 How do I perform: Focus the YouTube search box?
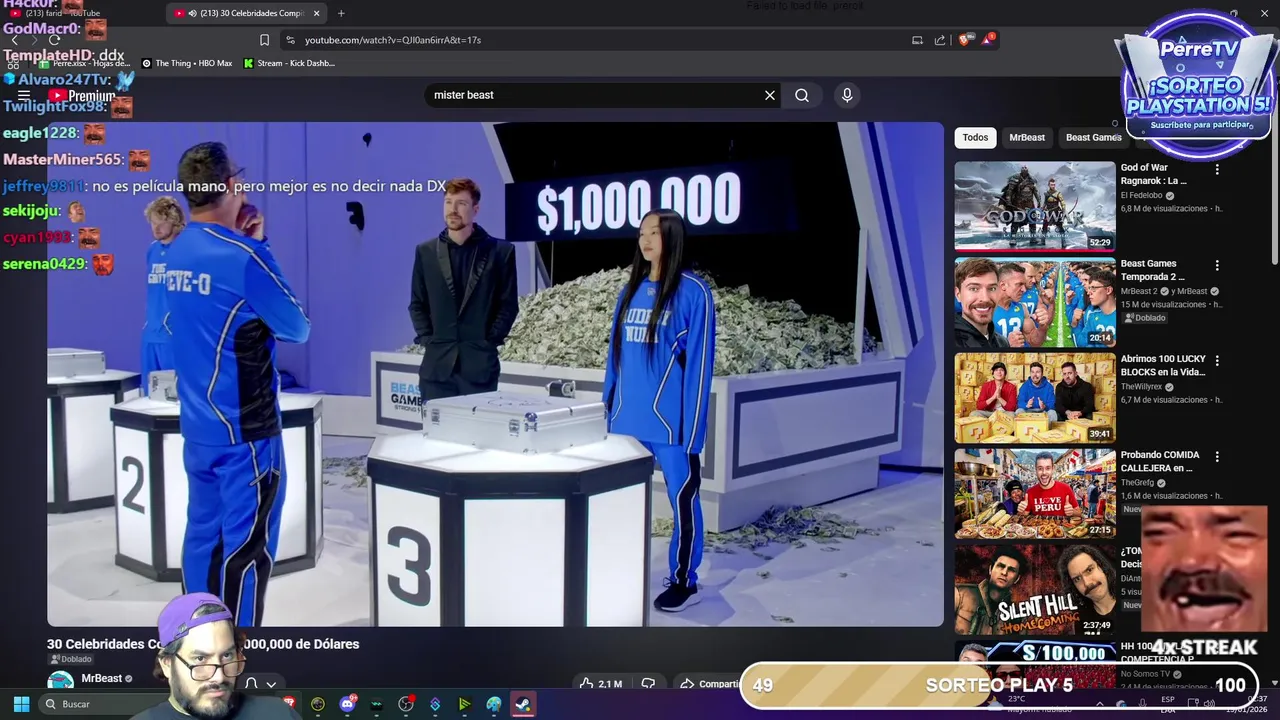595,95
